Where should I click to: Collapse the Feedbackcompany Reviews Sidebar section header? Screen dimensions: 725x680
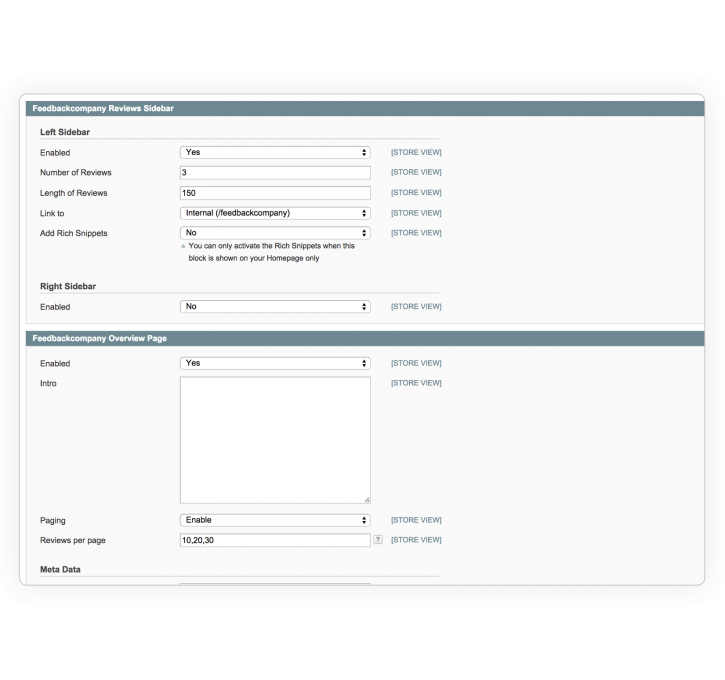tap(365, 109)
